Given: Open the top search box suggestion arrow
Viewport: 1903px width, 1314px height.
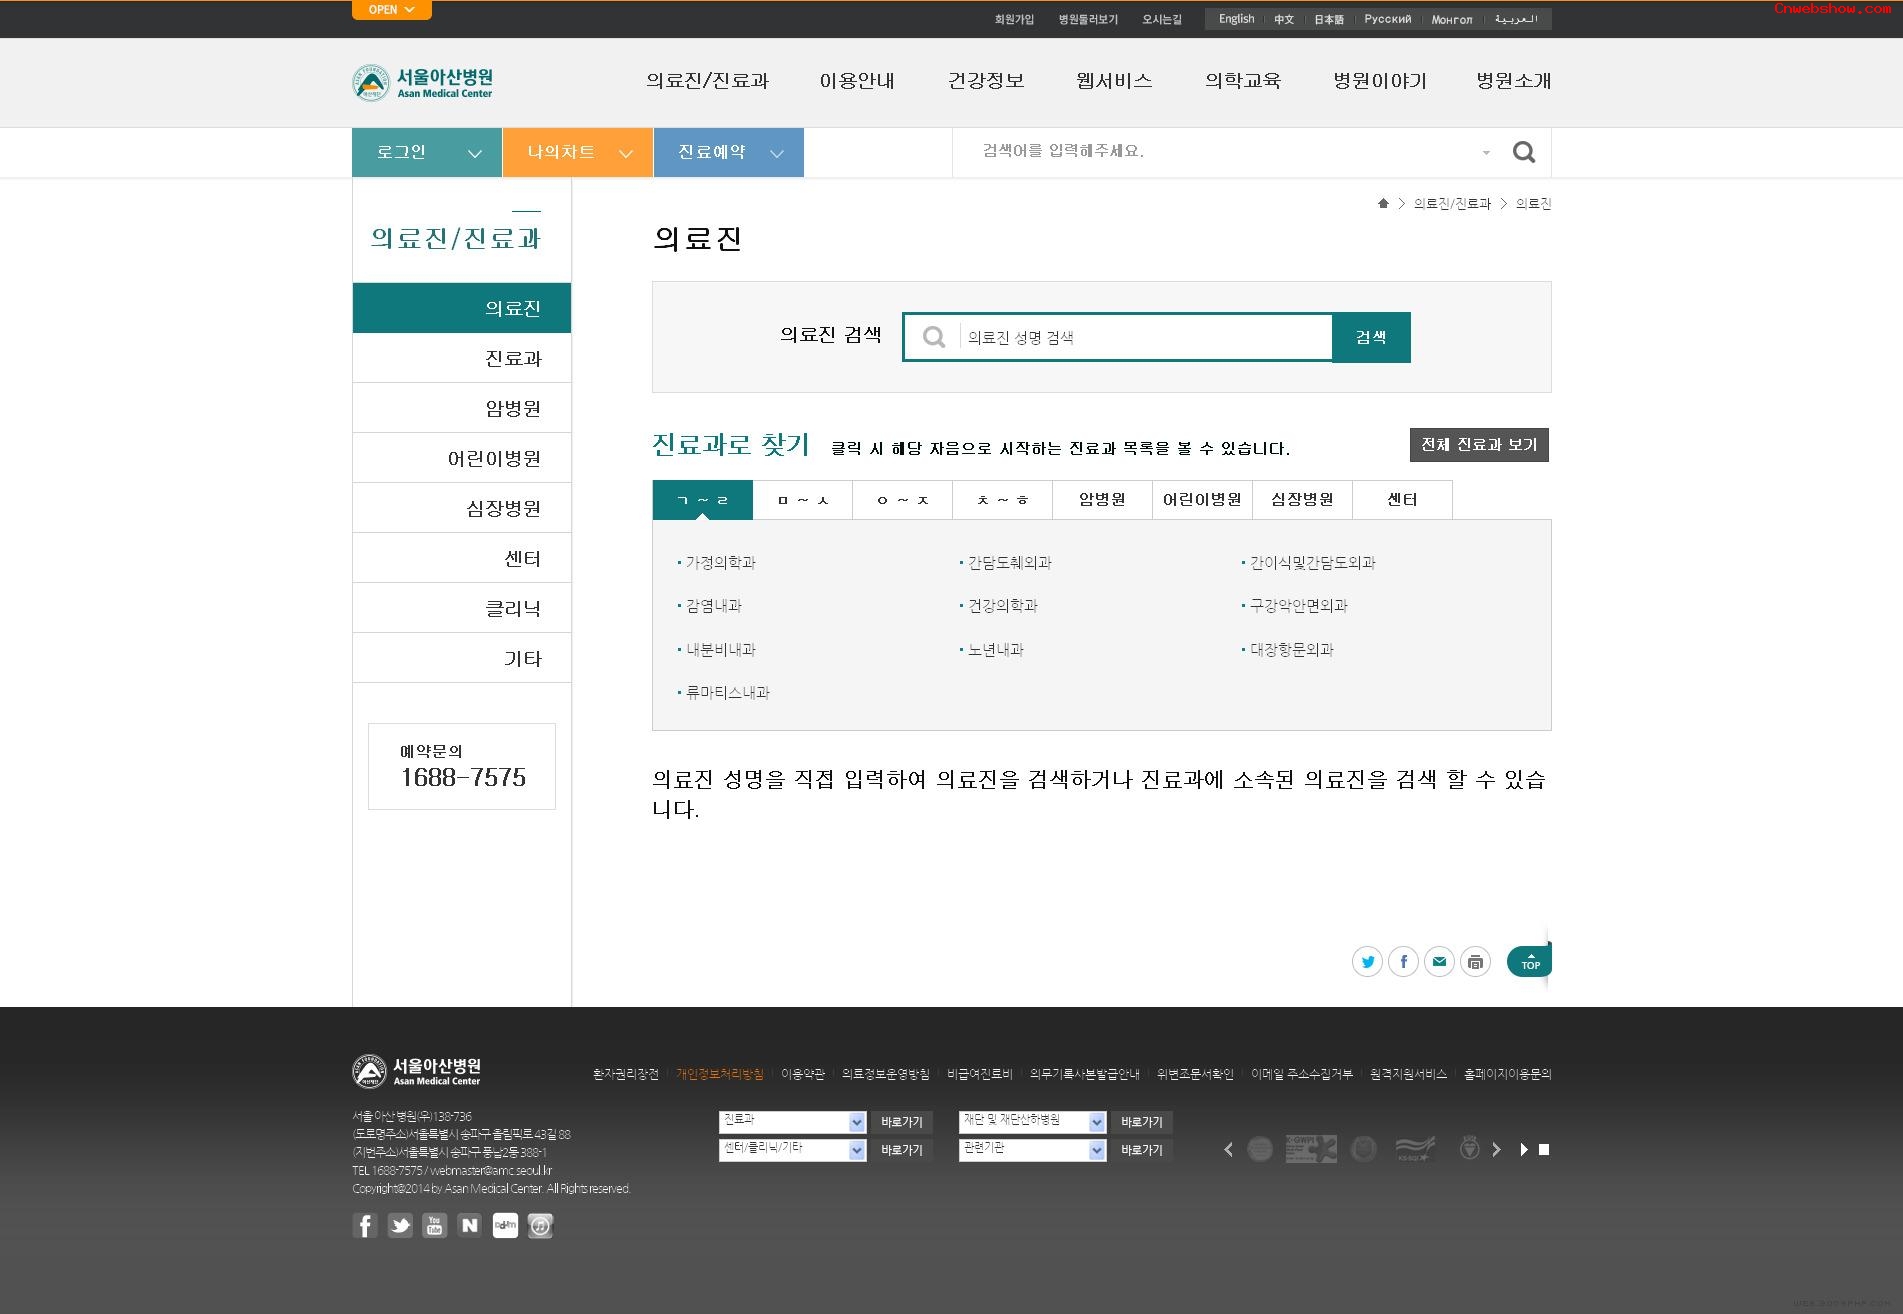Looking at the screenshot, I should [1486, 153].
